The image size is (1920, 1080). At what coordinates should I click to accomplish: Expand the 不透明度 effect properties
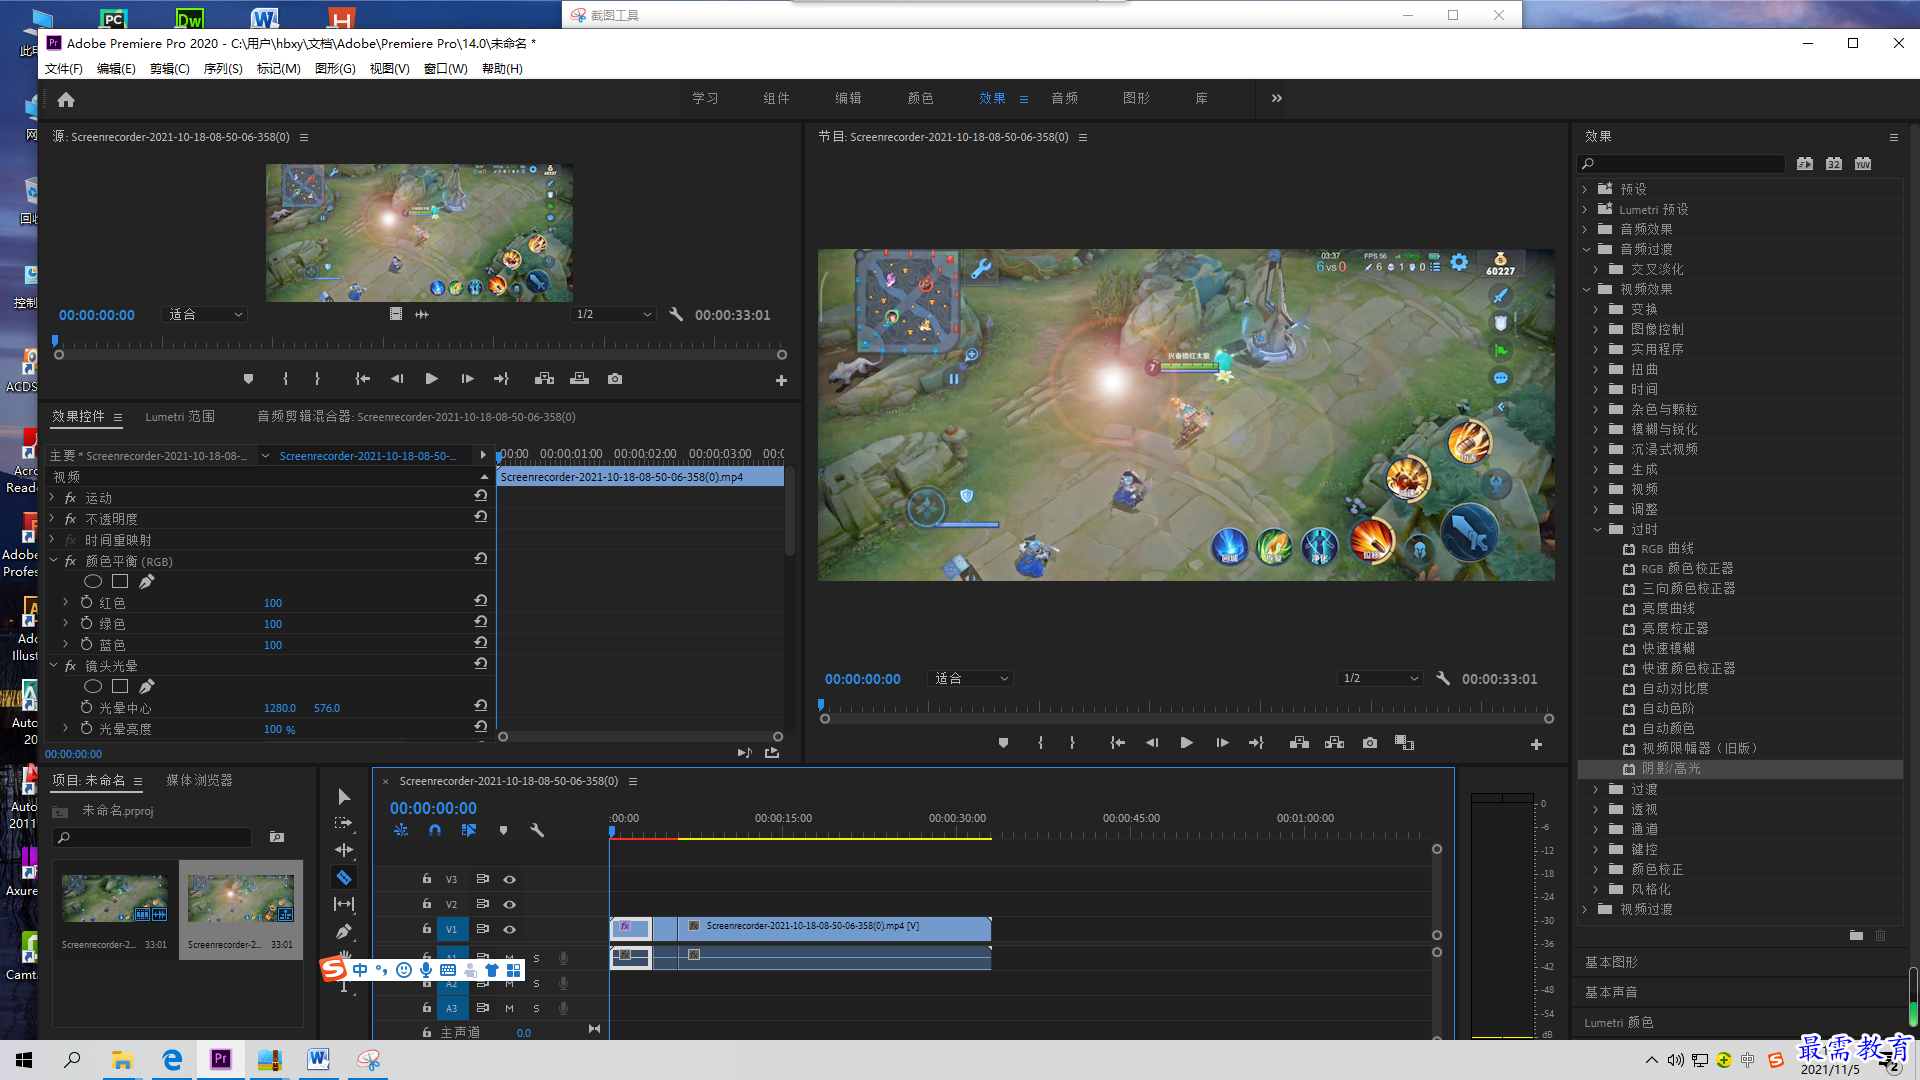52,518
